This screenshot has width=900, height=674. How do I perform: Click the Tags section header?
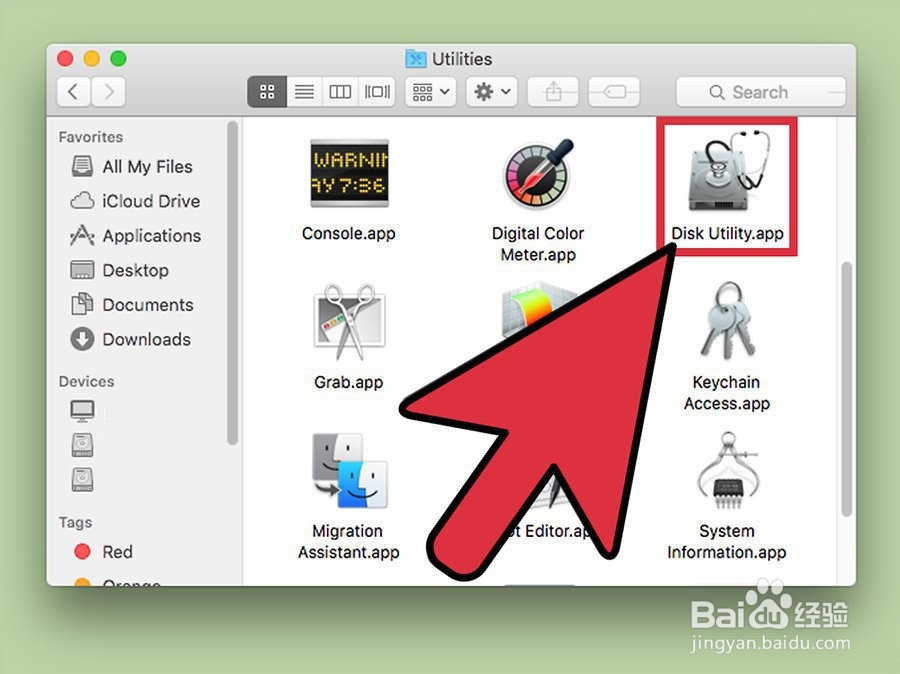point(75,522)
